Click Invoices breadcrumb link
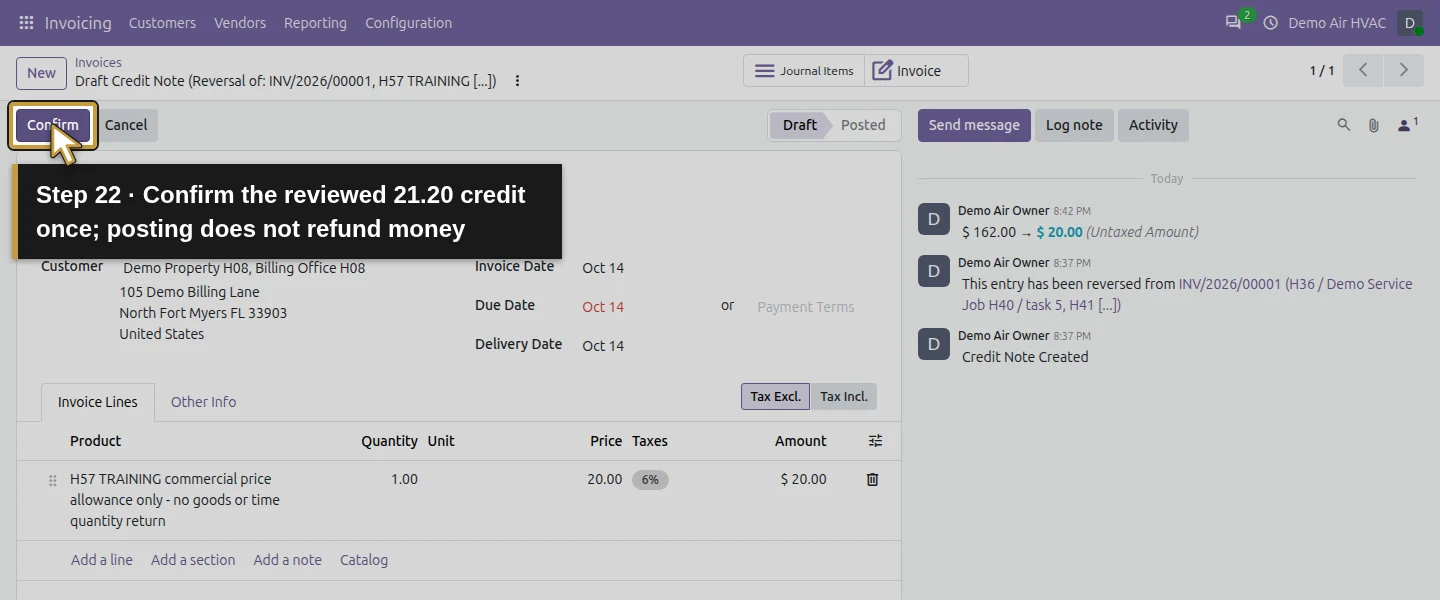 click(98, 62)
